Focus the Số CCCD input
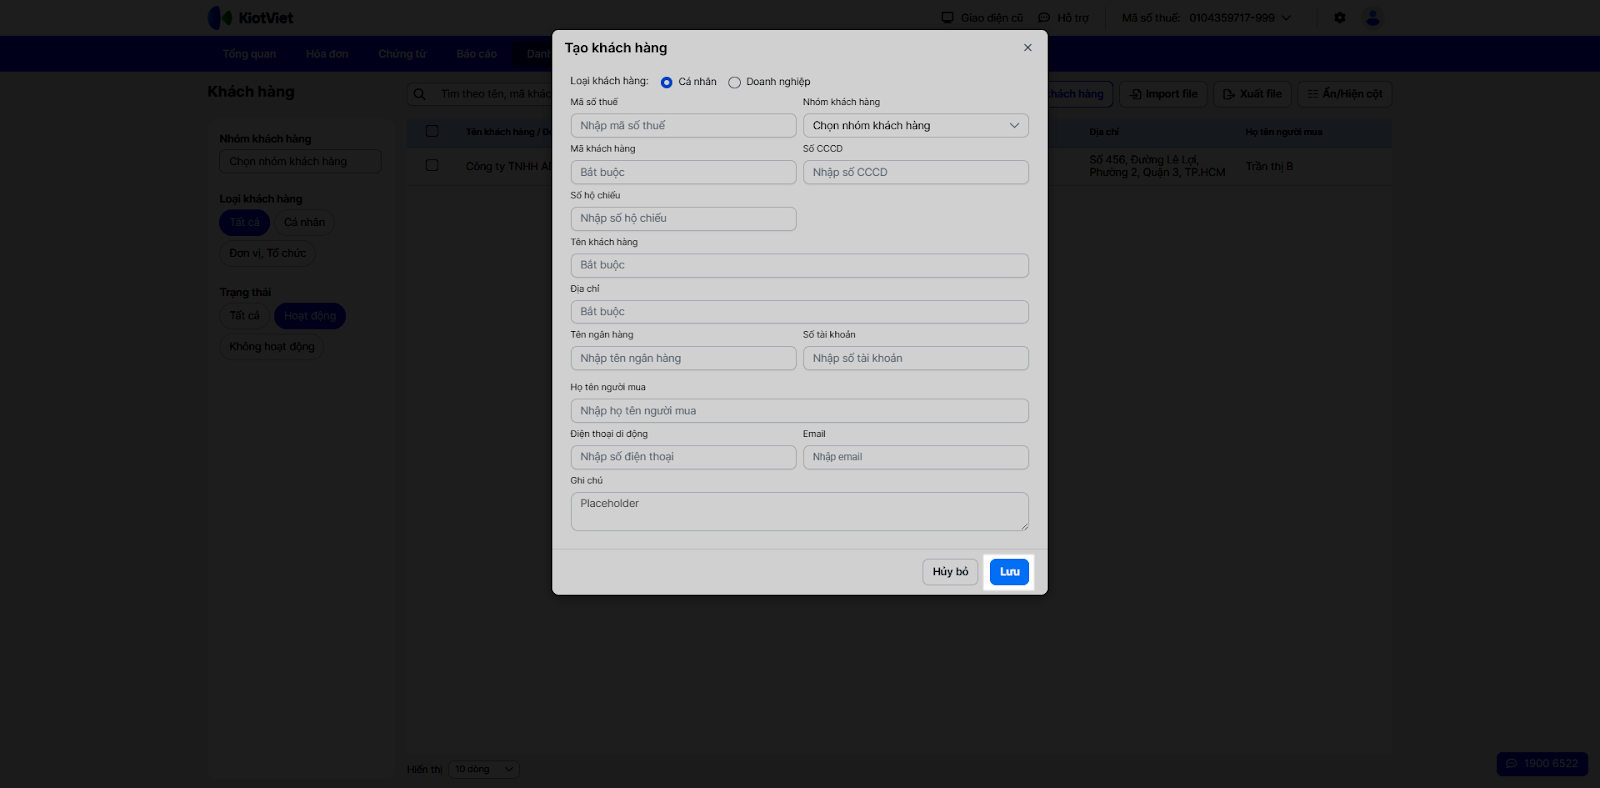The width and height of the screenshot is (1600, 788). pyautogui.click(x=915, y=172)
